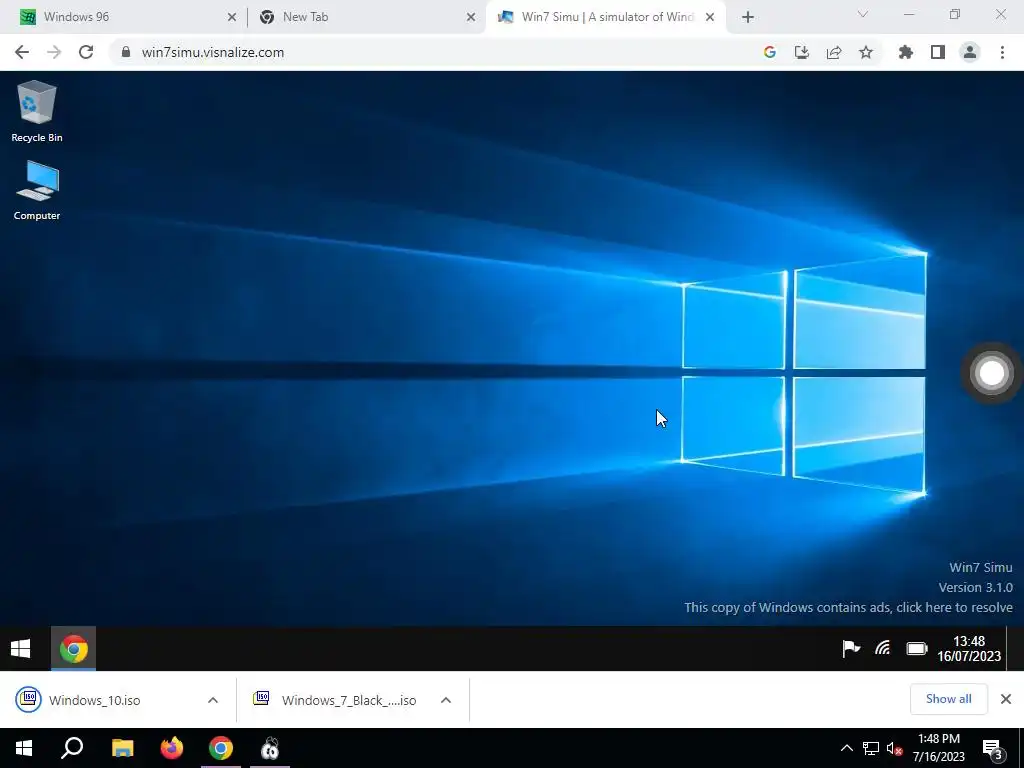This screenshot has width=1024, height=768.
Task: Click the install app icon in address bar
Action: point(801,52)
